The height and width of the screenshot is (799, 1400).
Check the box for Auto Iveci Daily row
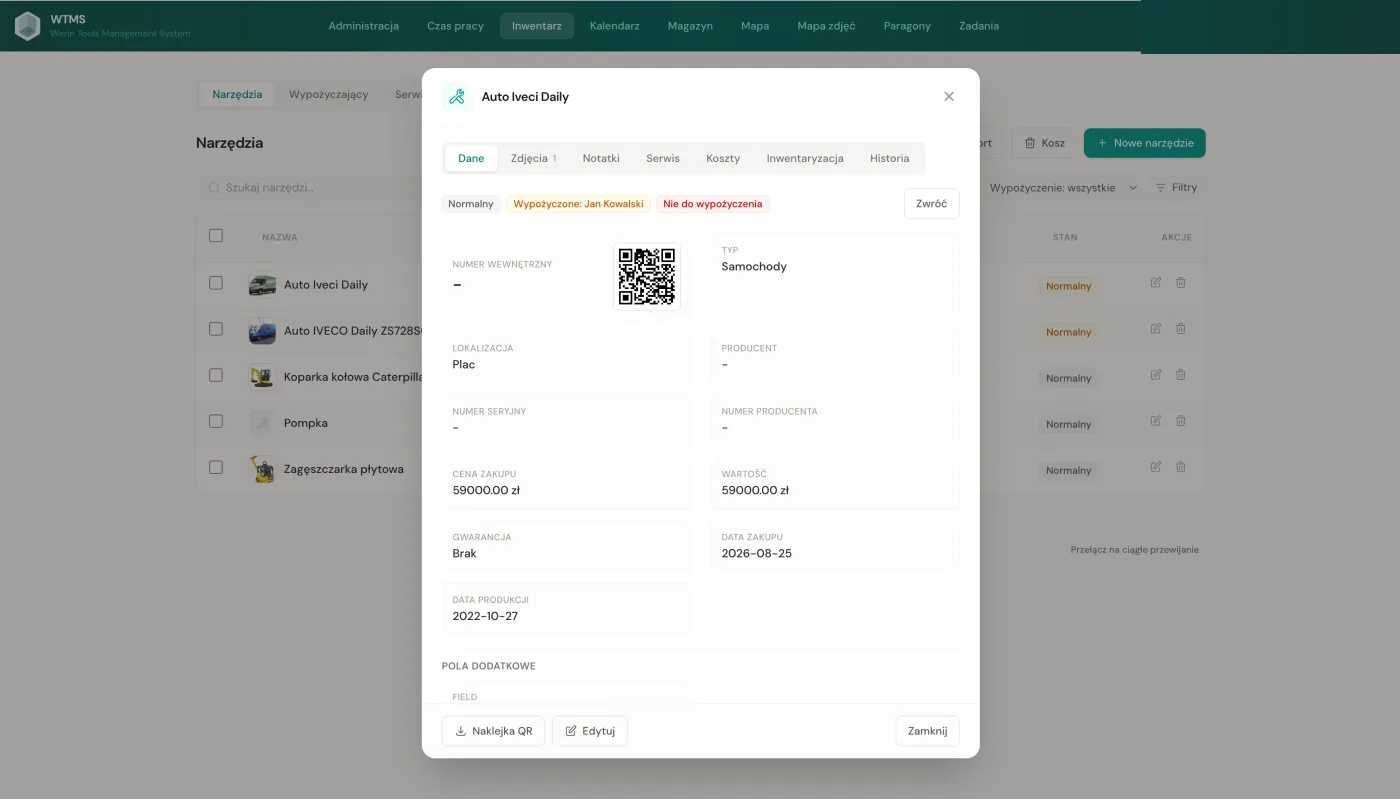point(216,283)
